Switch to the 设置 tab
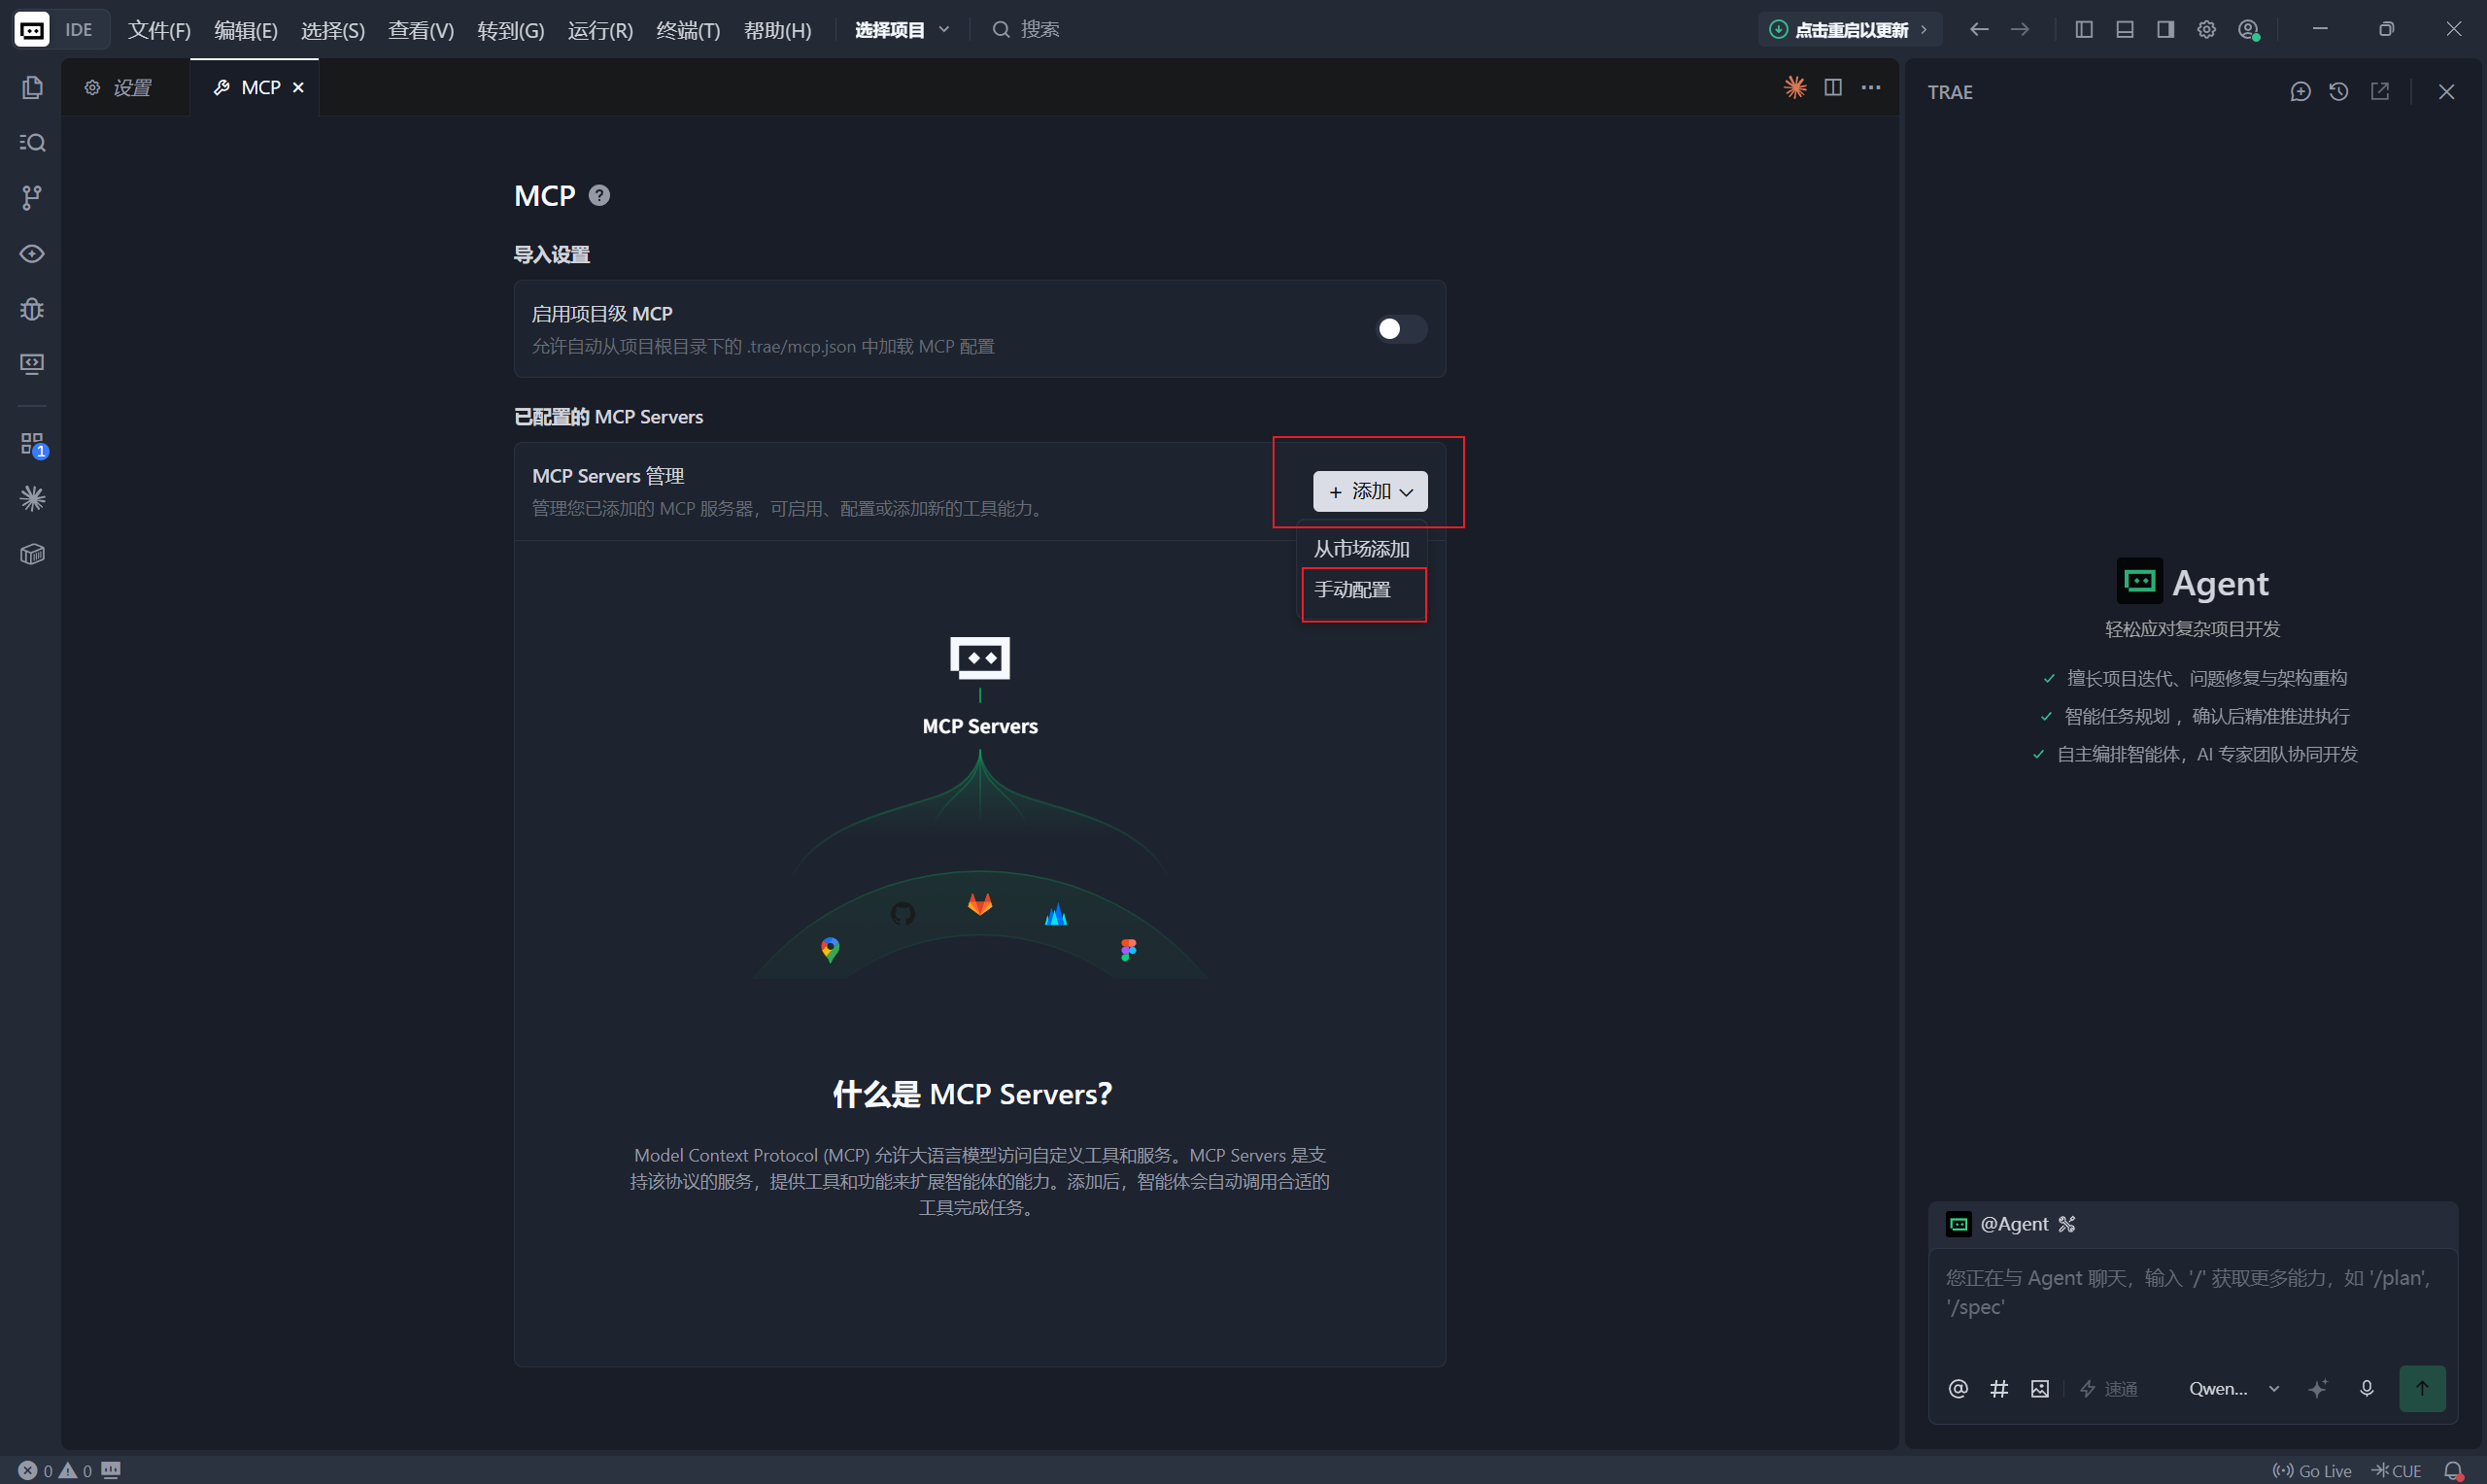The height and width of the screenshot is (1484, 2487). coord(125,88)
